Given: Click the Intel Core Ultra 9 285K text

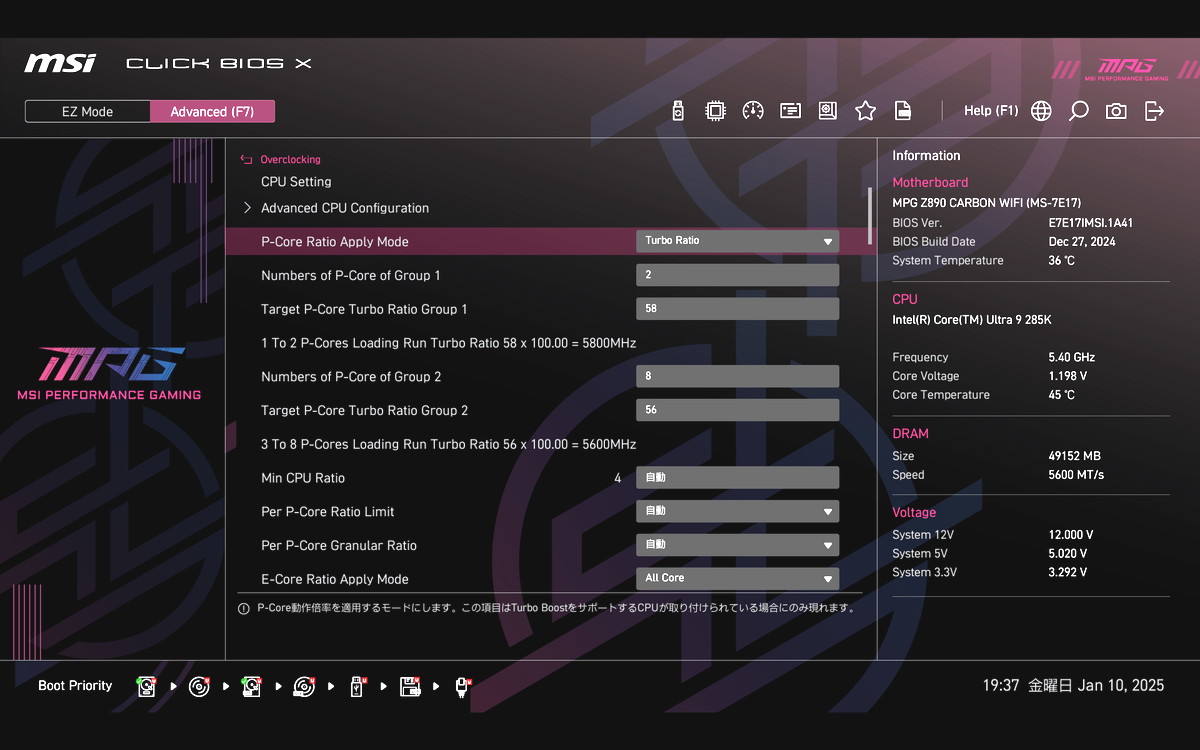Looking at the screenshot, I should tap(972, 320).
